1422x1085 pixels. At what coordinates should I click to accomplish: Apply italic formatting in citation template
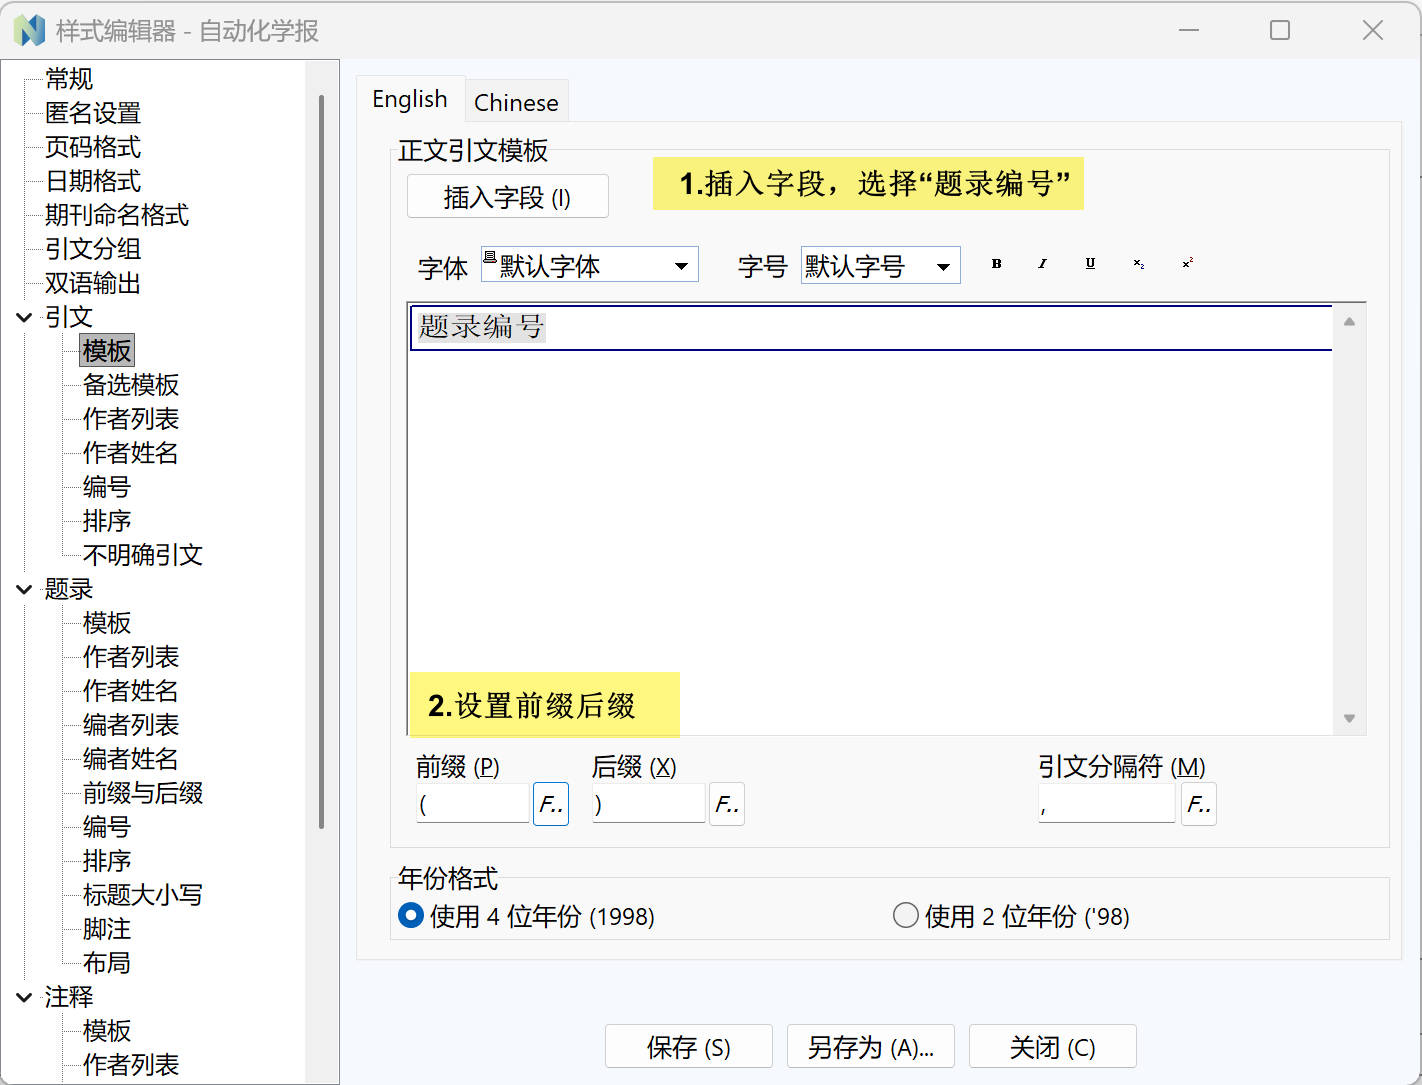pos(1043,264)
